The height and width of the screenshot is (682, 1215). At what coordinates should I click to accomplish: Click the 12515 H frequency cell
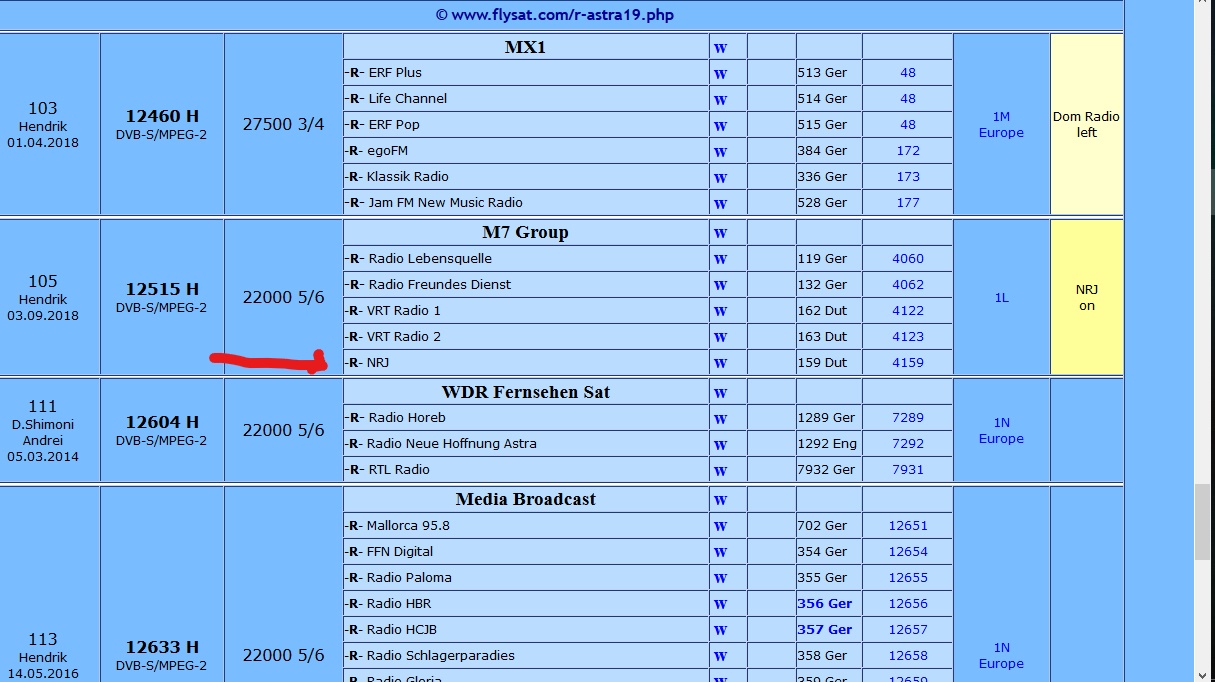[x=162, y=297]
